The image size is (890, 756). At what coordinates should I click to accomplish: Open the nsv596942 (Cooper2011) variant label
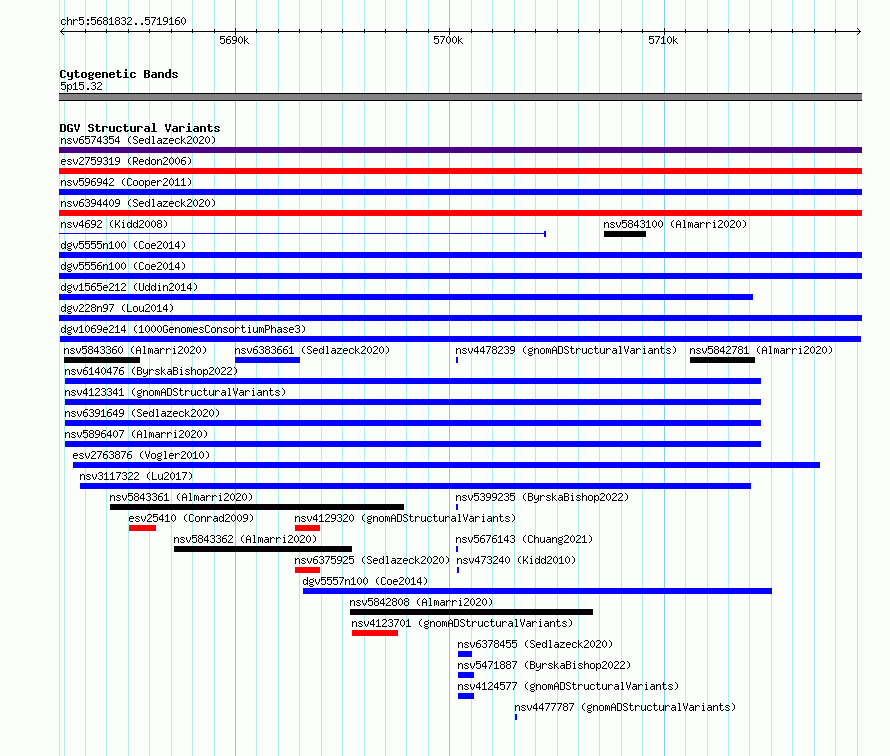point(126,182)
